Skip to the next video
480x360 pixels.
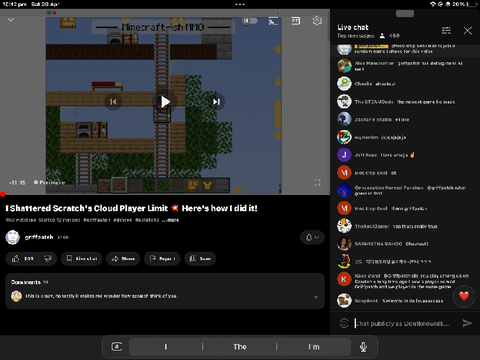point(216,102)
